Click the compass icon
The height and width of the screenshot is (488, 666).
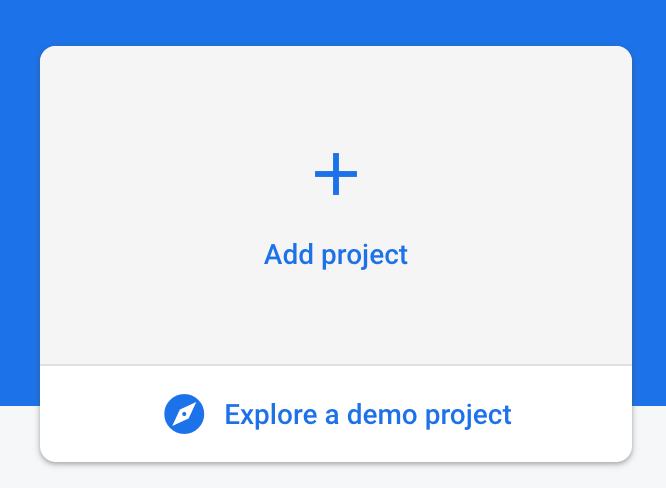pyautogui.click(x=184, y=414)
